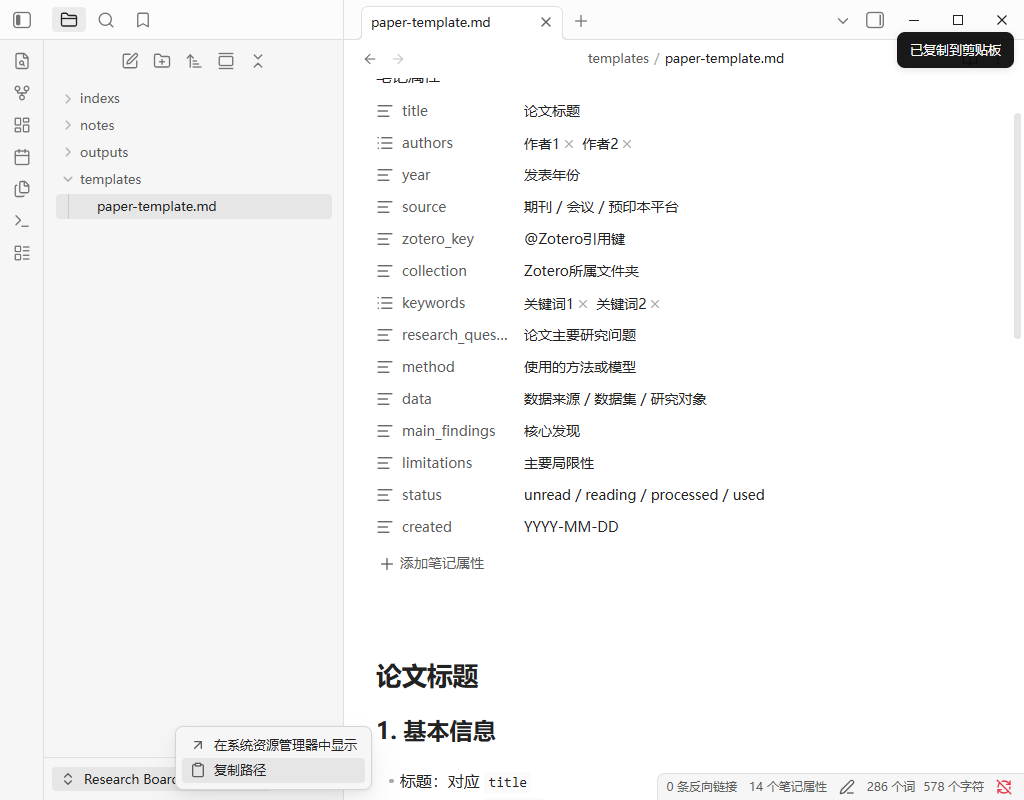Toggle the right sidebar panel
1024x800 pixels.
pos(875,20)
